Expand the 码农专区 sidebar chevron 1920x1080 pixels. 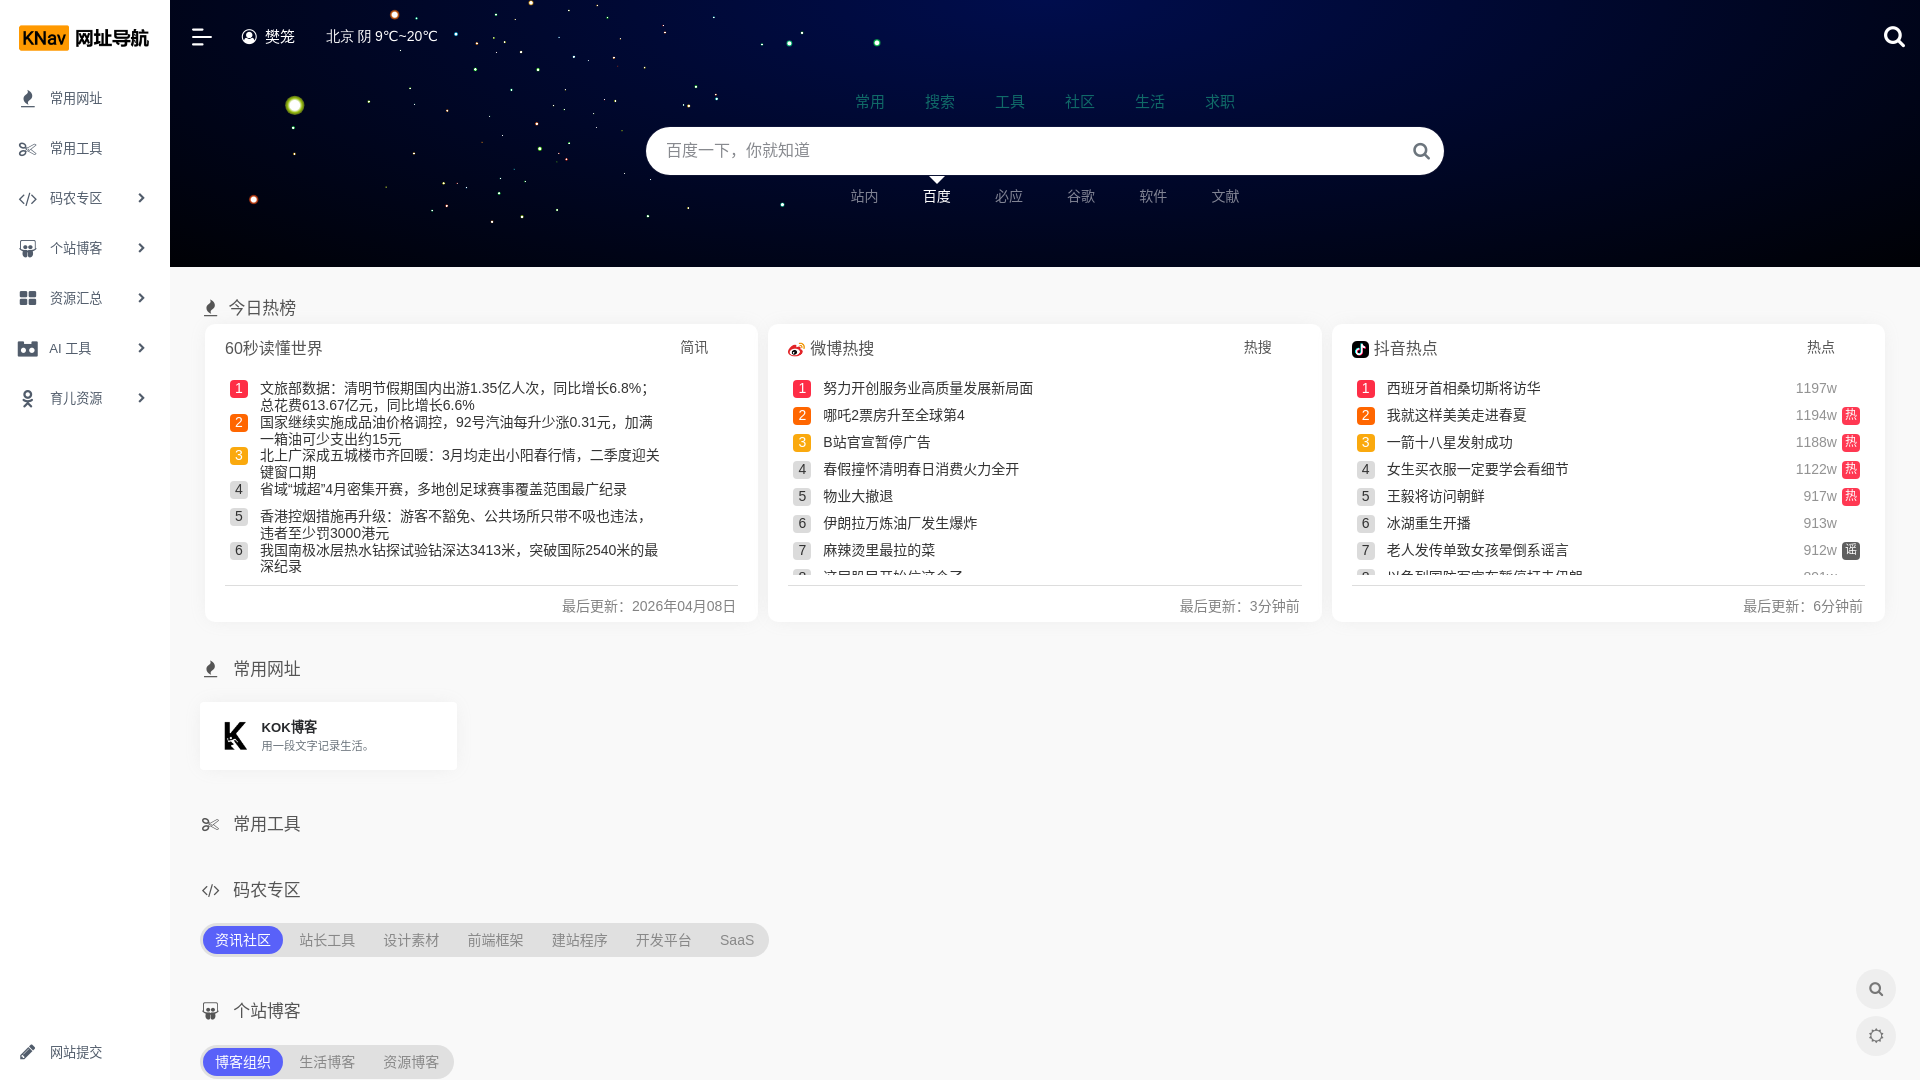[141, 198]
